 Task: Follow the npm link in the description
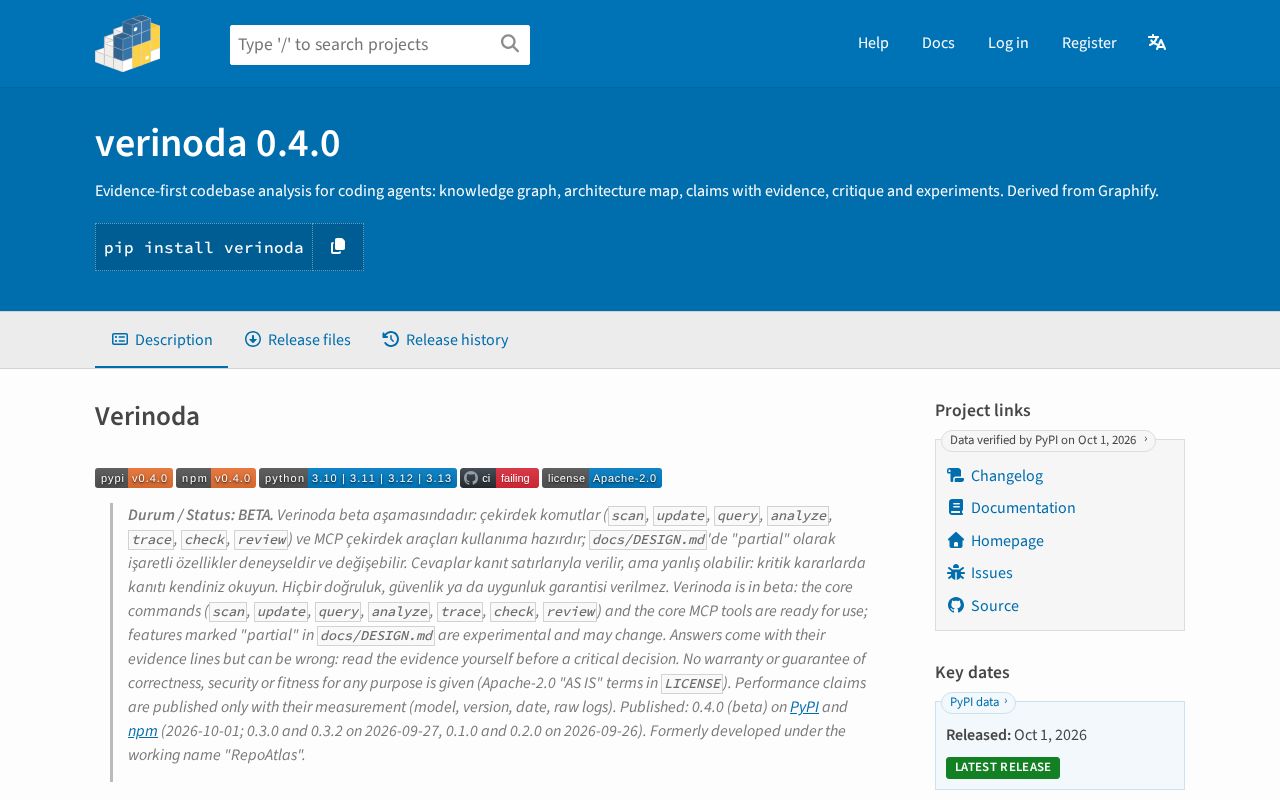[143, 731]
